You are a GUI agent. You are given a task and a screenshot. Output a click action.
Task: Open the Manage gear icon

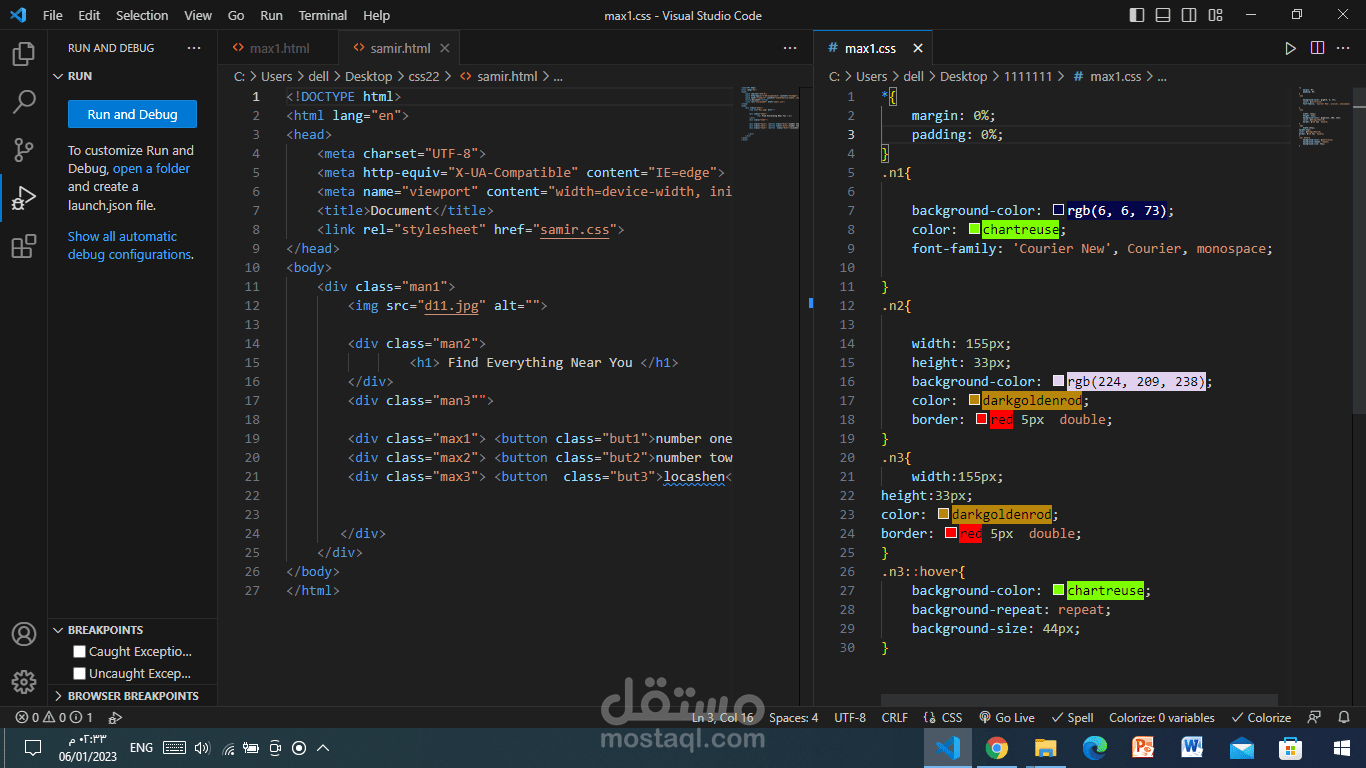(24, 682)
